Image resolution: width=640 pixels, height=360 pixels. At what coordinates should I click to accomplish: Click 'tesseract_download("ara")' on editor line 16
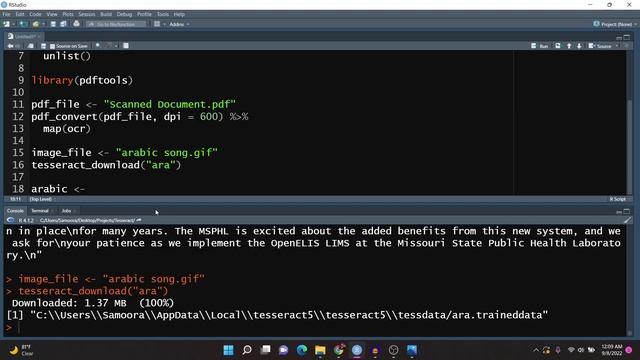click(106, 165)
